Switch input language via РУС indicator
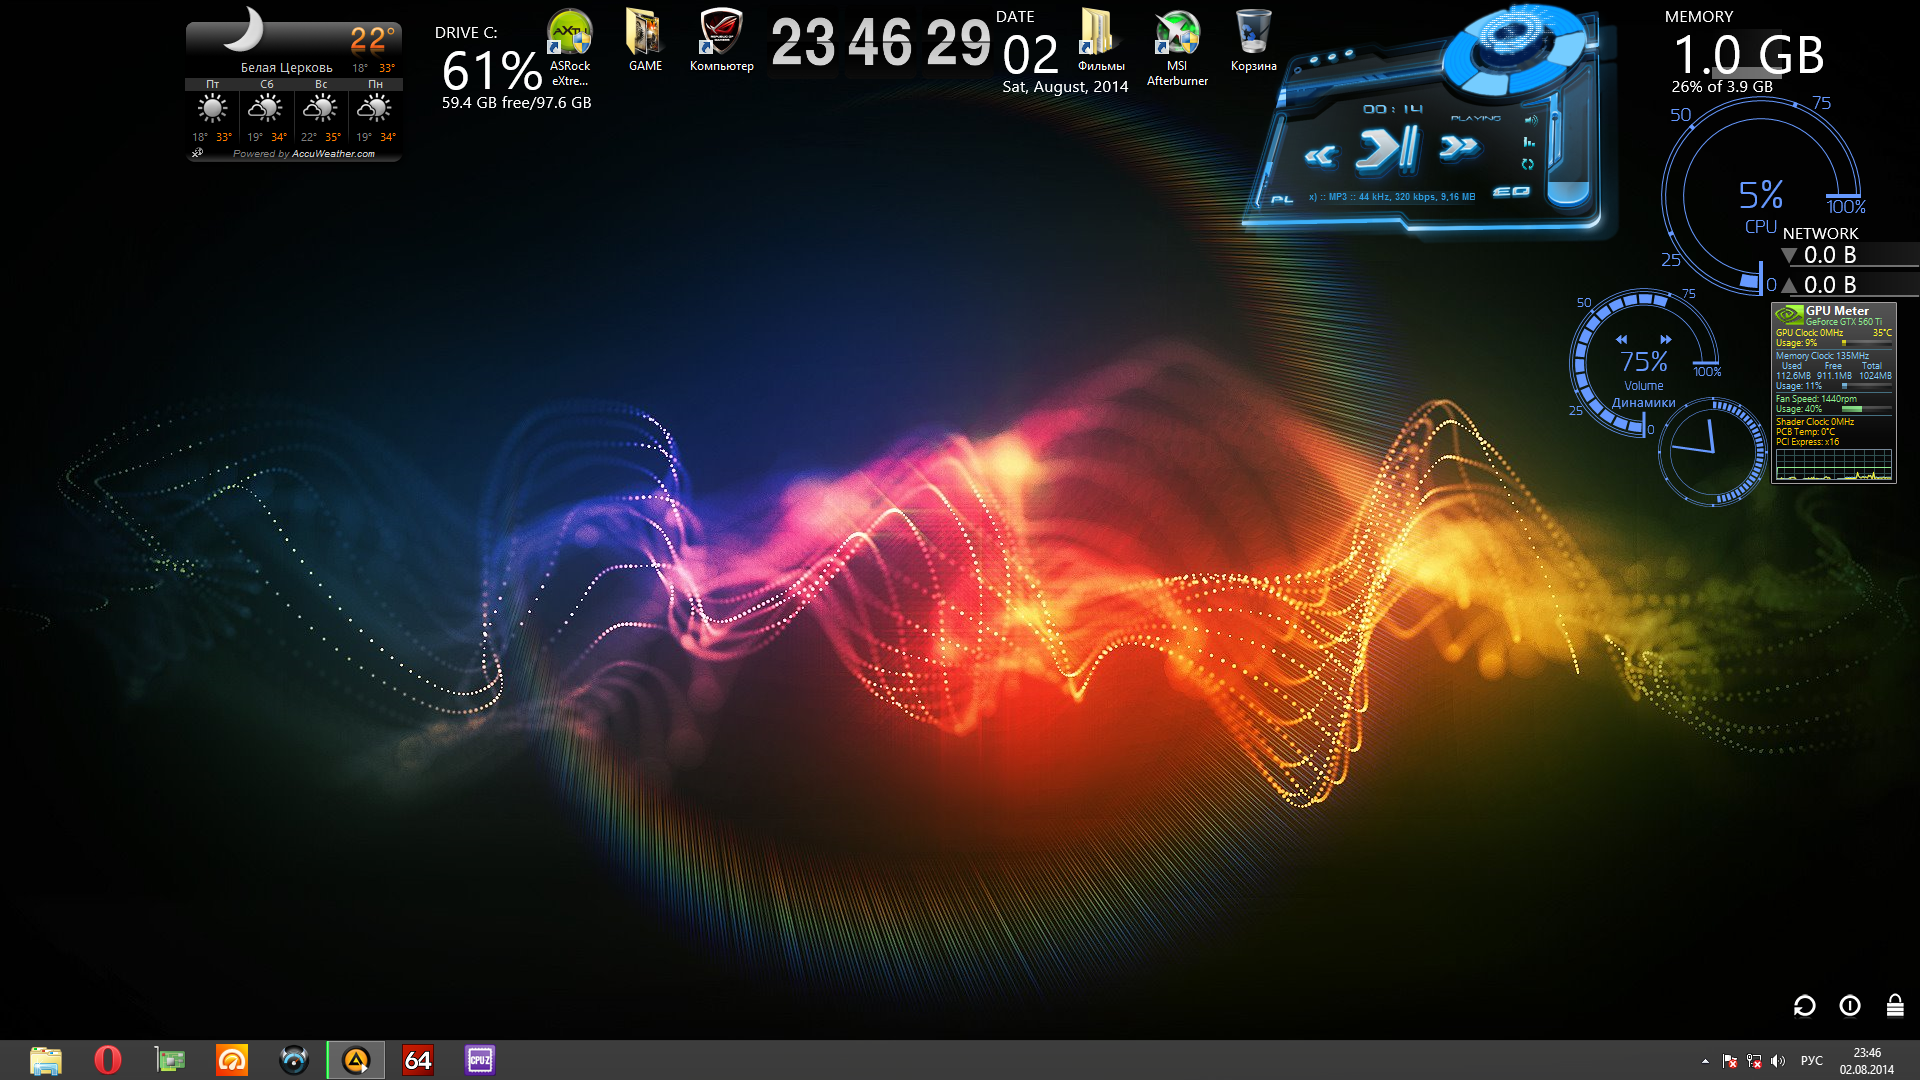Screen dimensions: 1920x1080 click(1812, 1061)
